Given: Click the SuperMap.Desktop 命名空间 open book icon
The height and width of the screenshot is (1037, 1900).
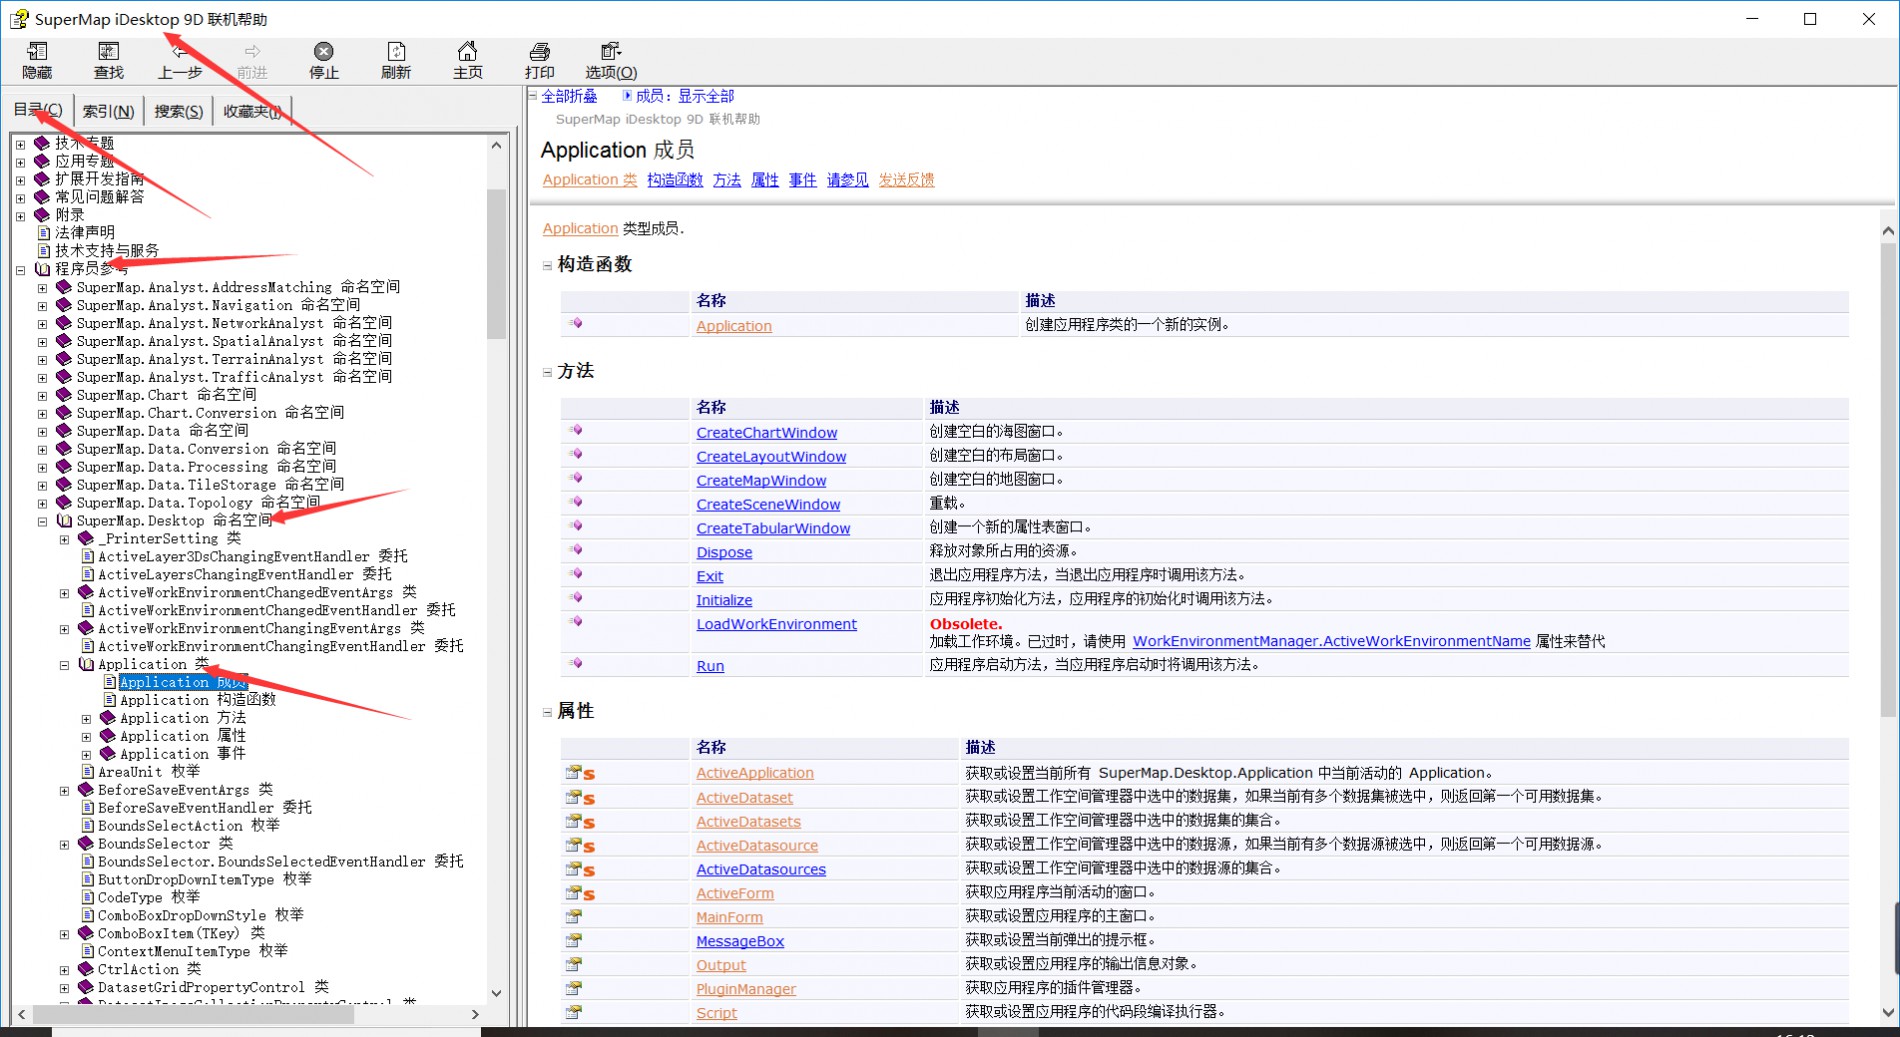Looking at the screenshot, I should click(64, 521).
